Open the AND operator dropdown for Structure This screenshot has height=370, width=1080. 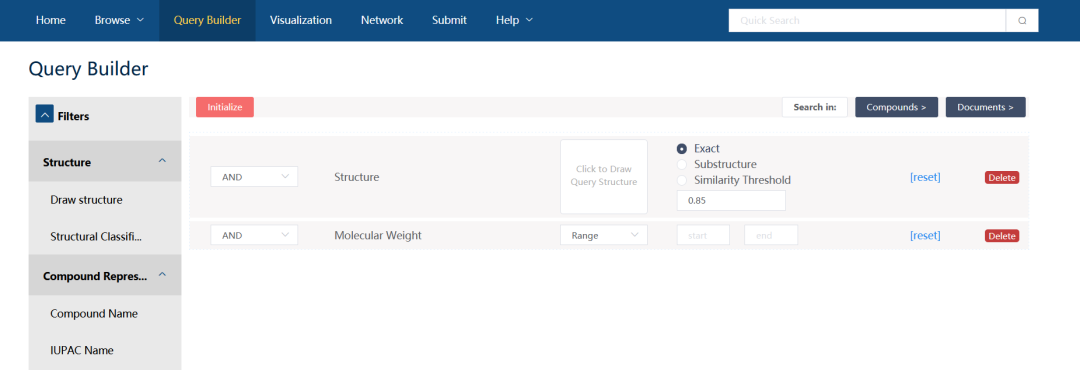click(x=254, y=176)
